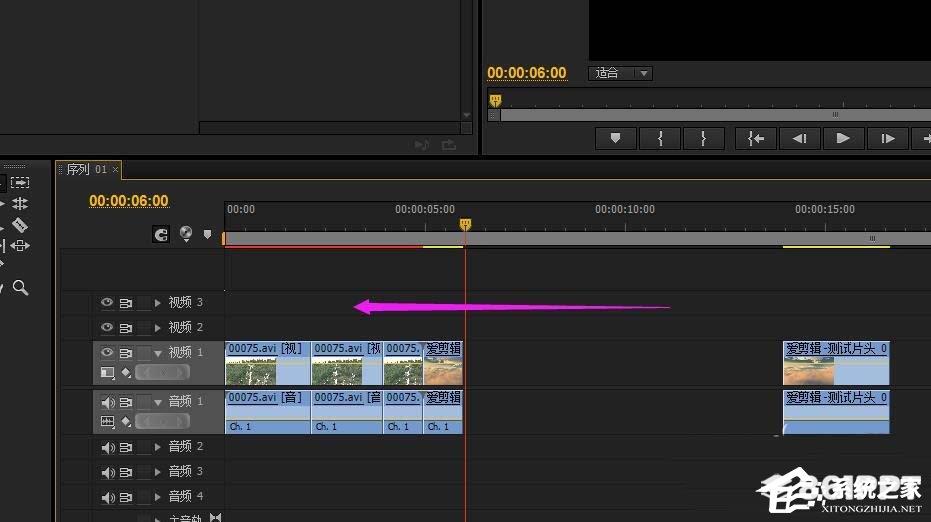Click the master track end icon

(x=216, y=518)
